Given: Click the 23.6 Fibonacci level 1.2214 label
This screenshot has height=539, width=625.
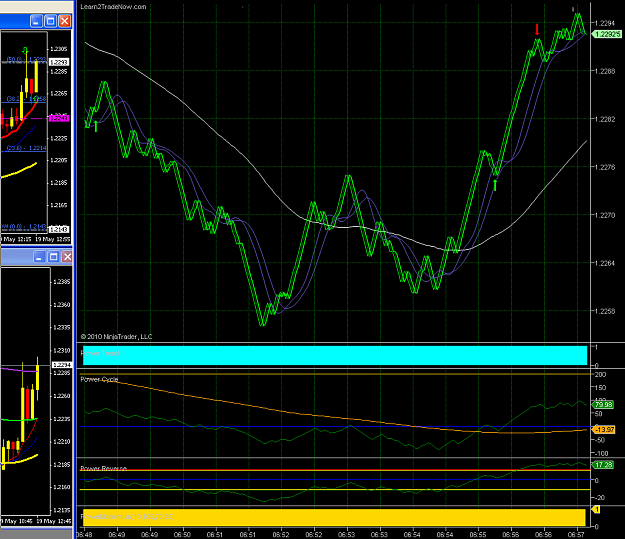Looking at the screenshot, I should point(26,148).
